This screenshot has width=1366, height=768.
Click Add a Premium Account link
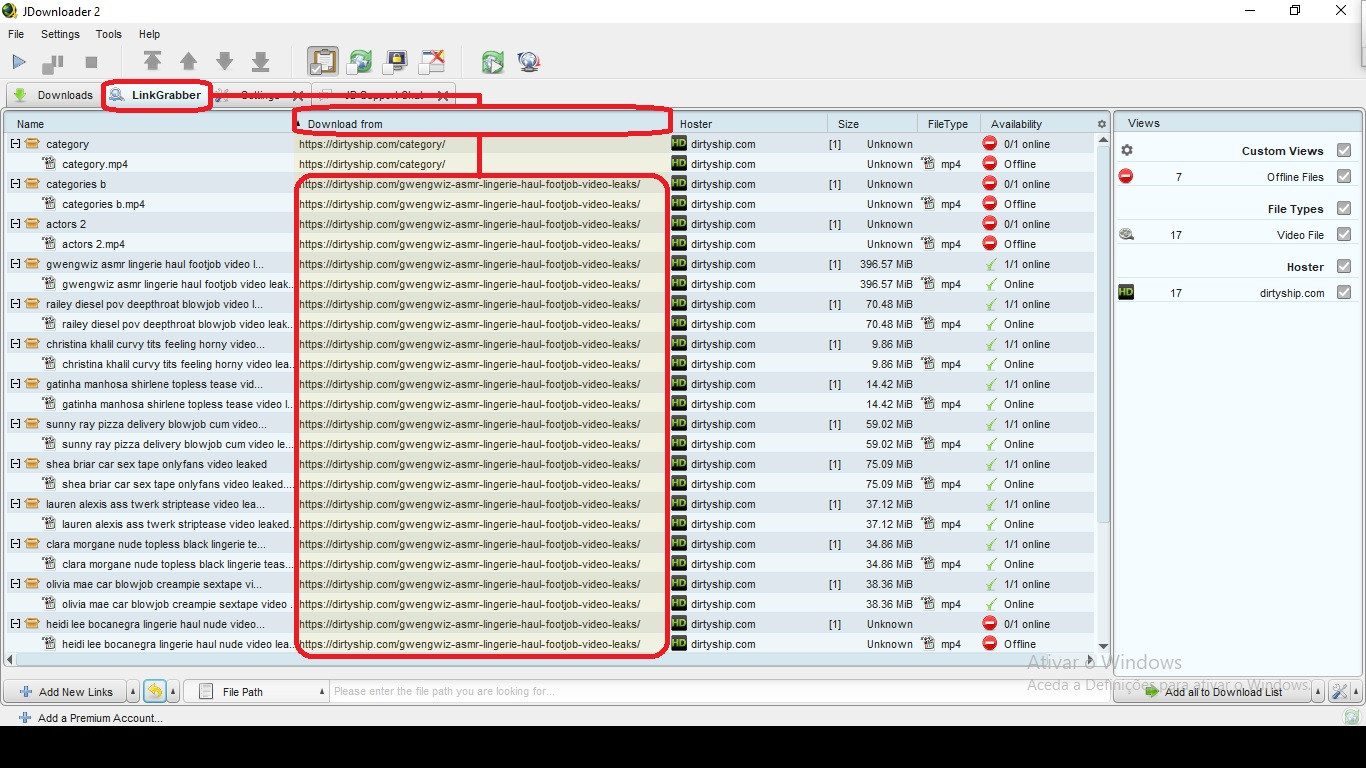[x=90, y=717]
